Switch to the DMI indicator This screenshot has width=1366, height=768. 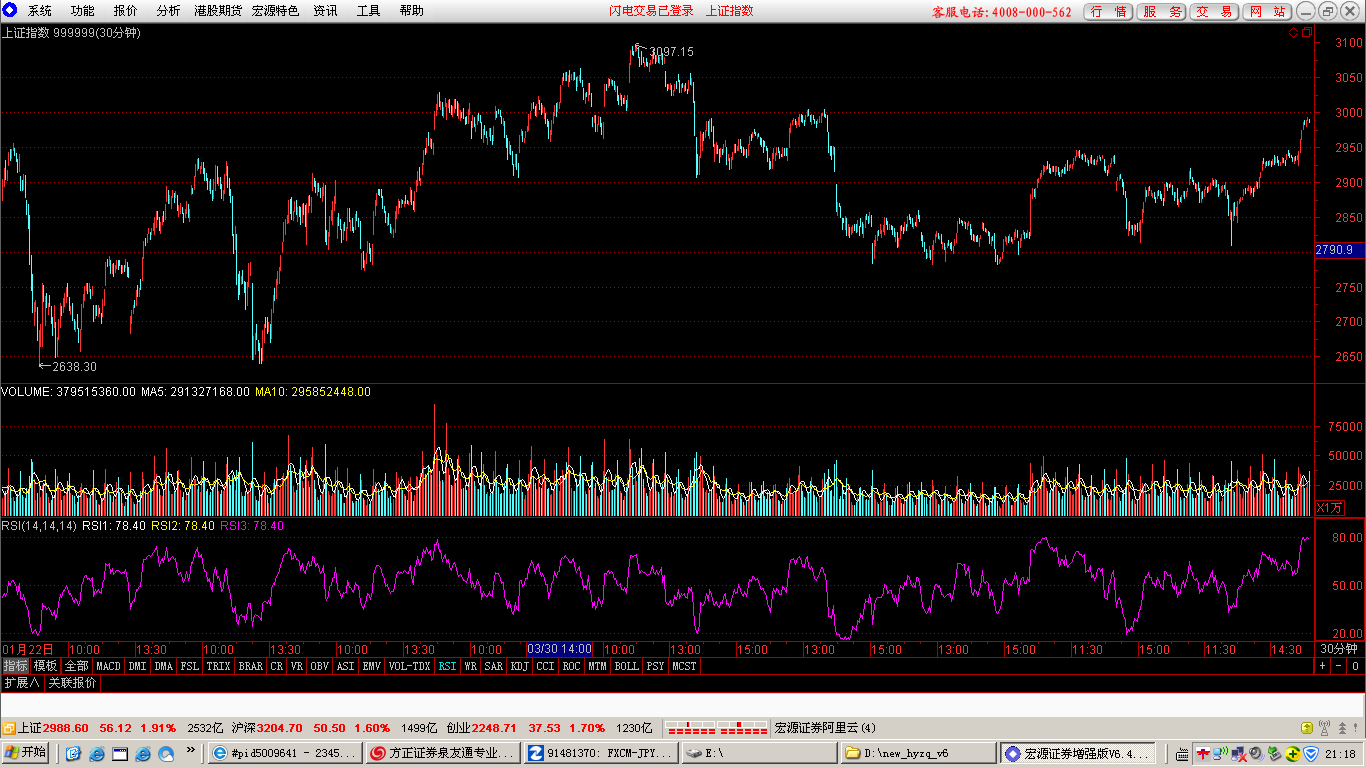137,665
